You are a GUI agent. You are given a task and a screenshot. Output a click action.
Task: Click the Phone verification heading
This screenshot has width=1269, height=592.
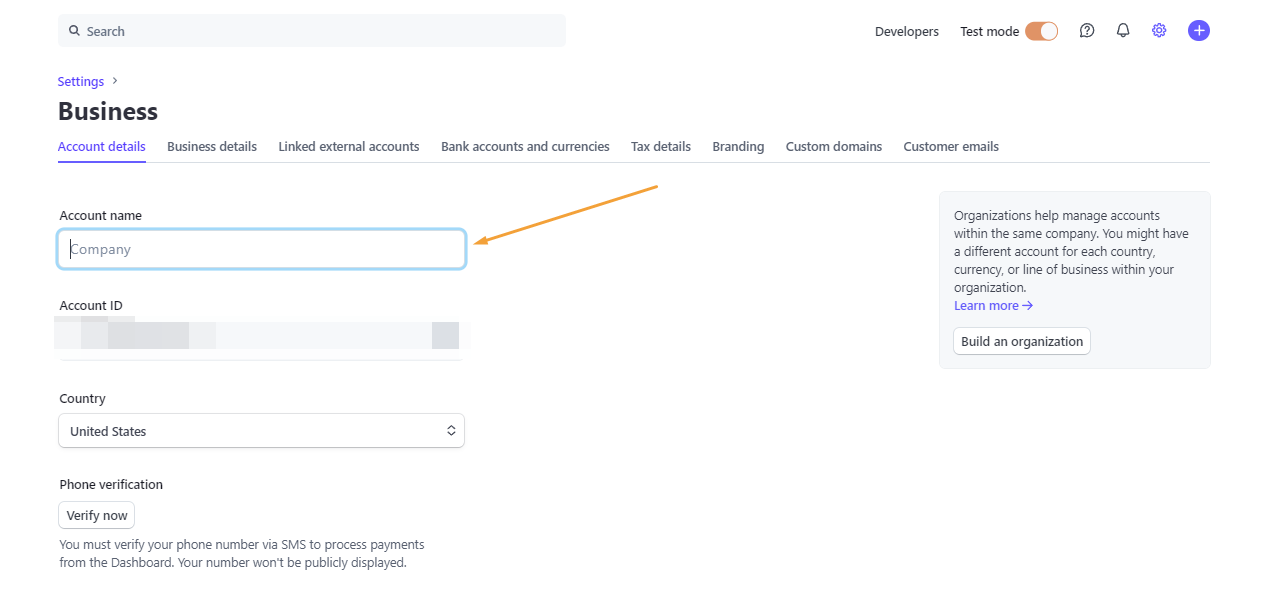(111, 484)
